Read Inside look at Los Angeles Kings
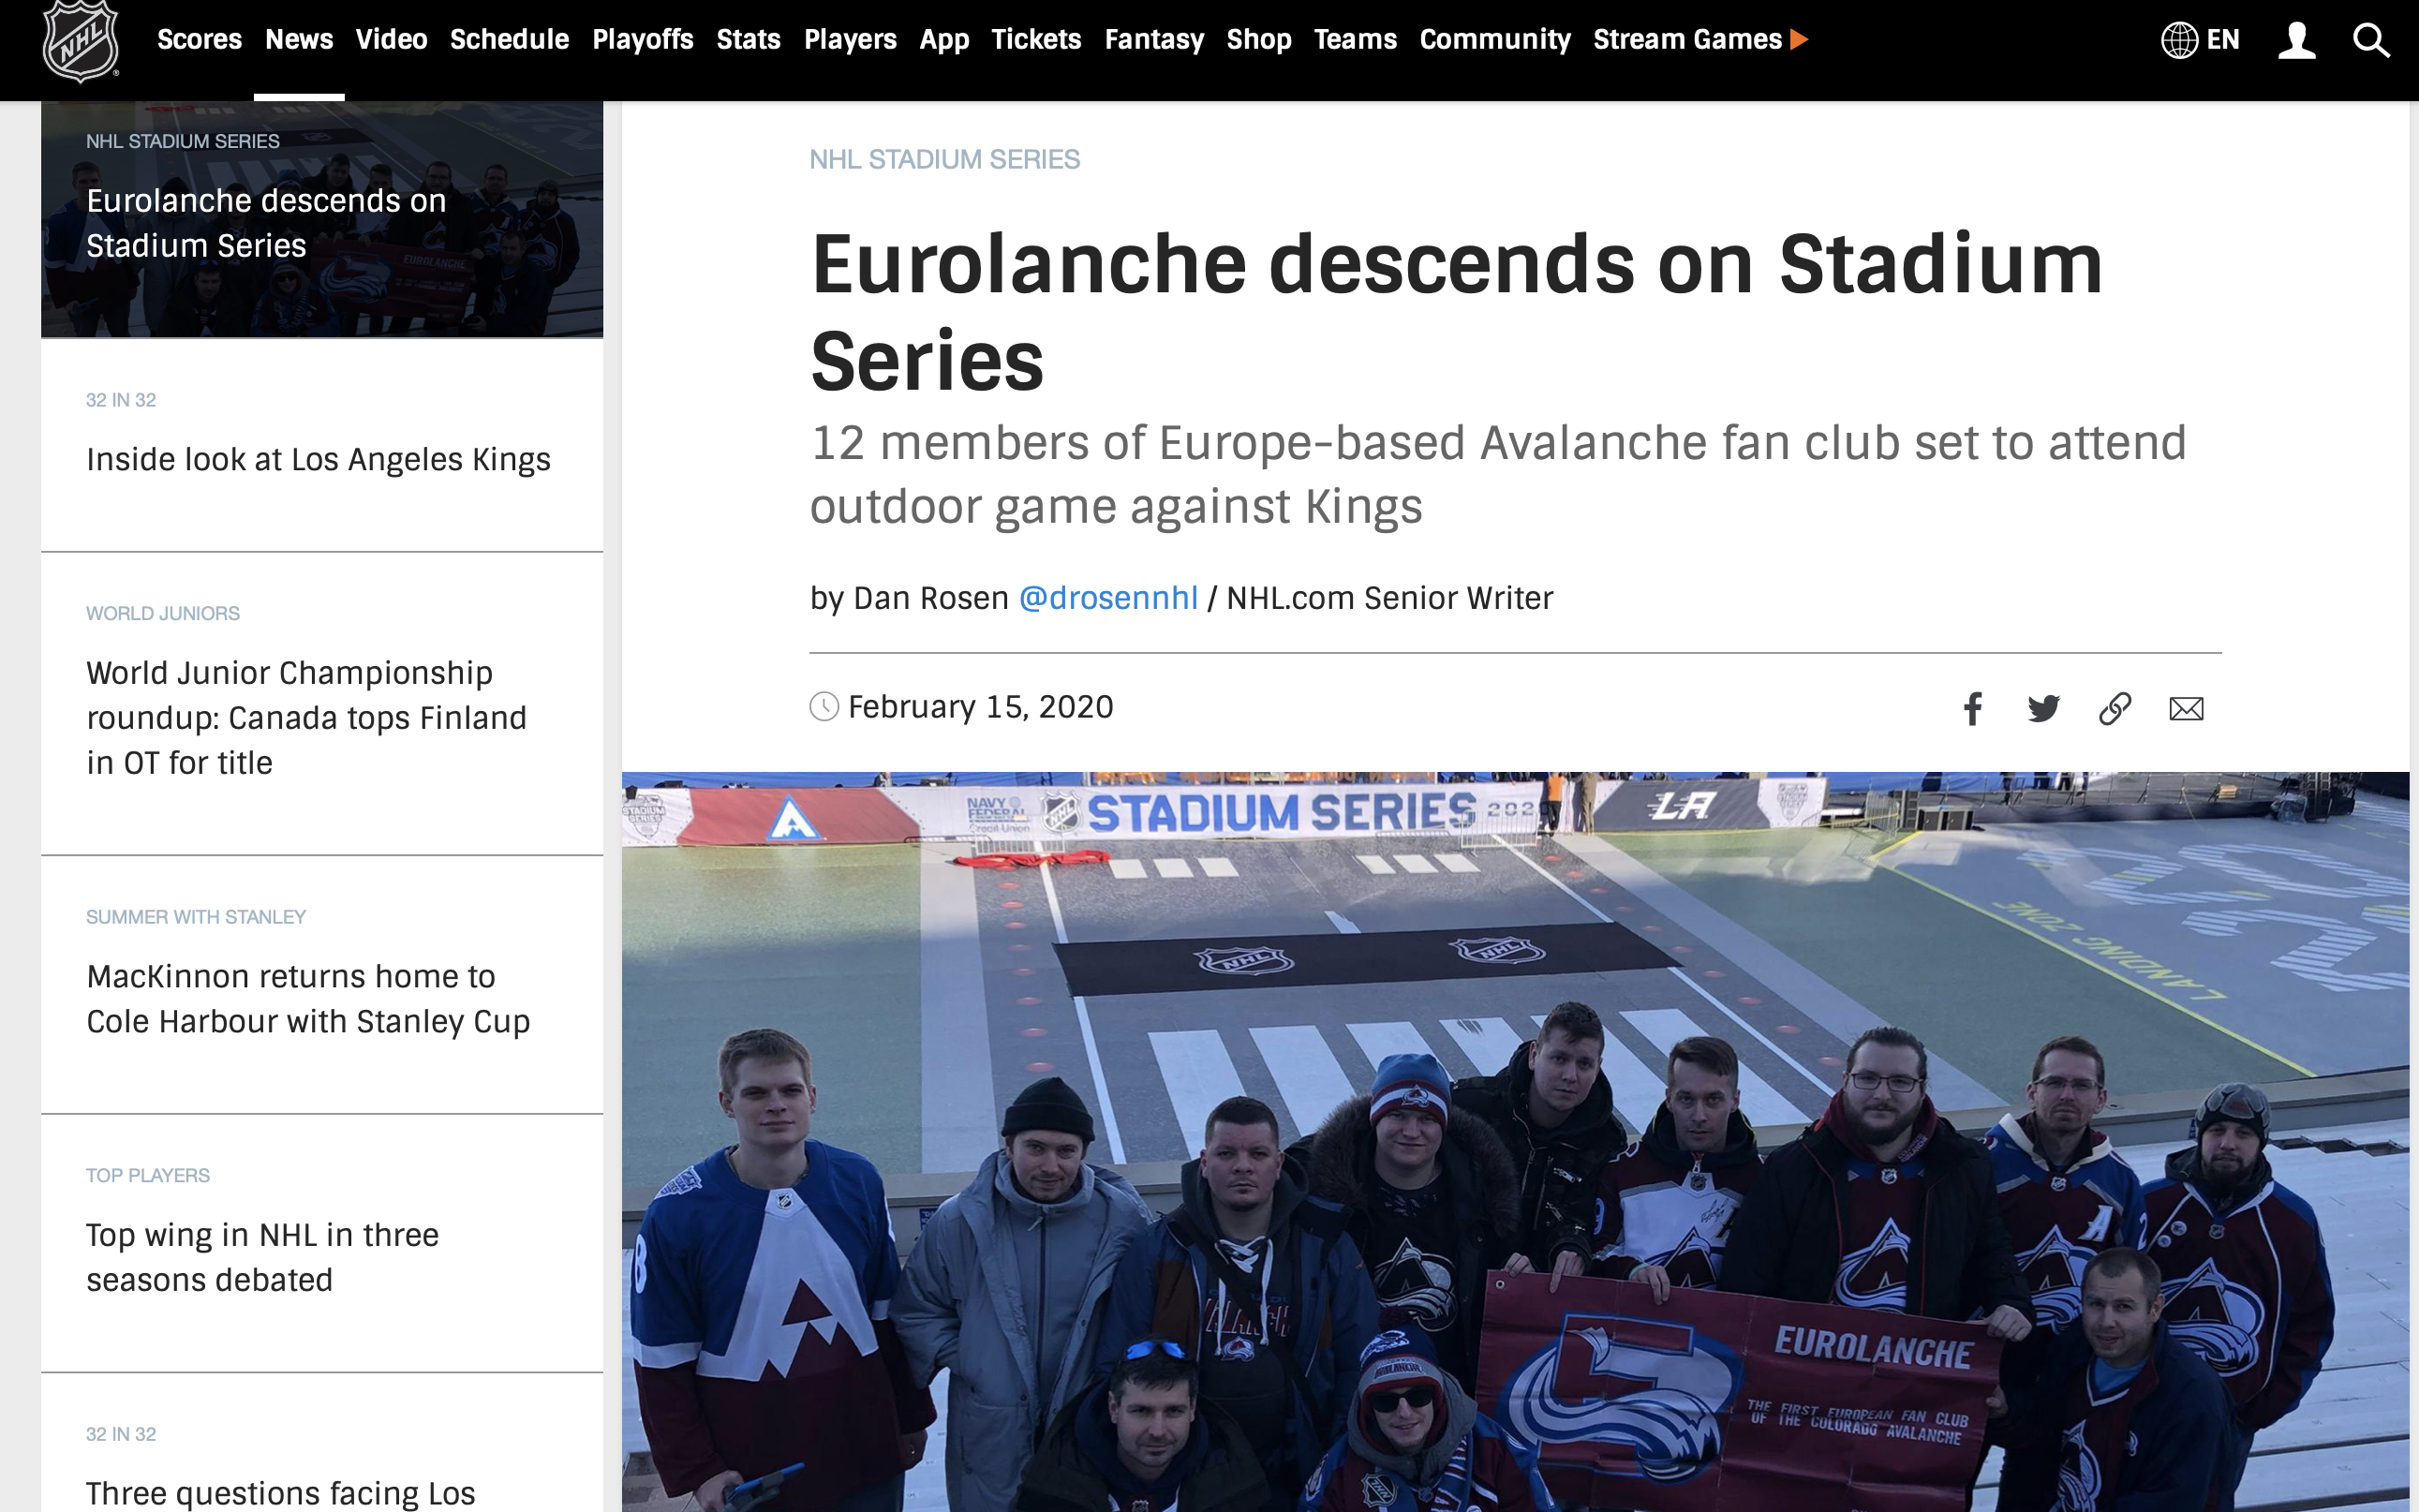 tap(318, 459)
